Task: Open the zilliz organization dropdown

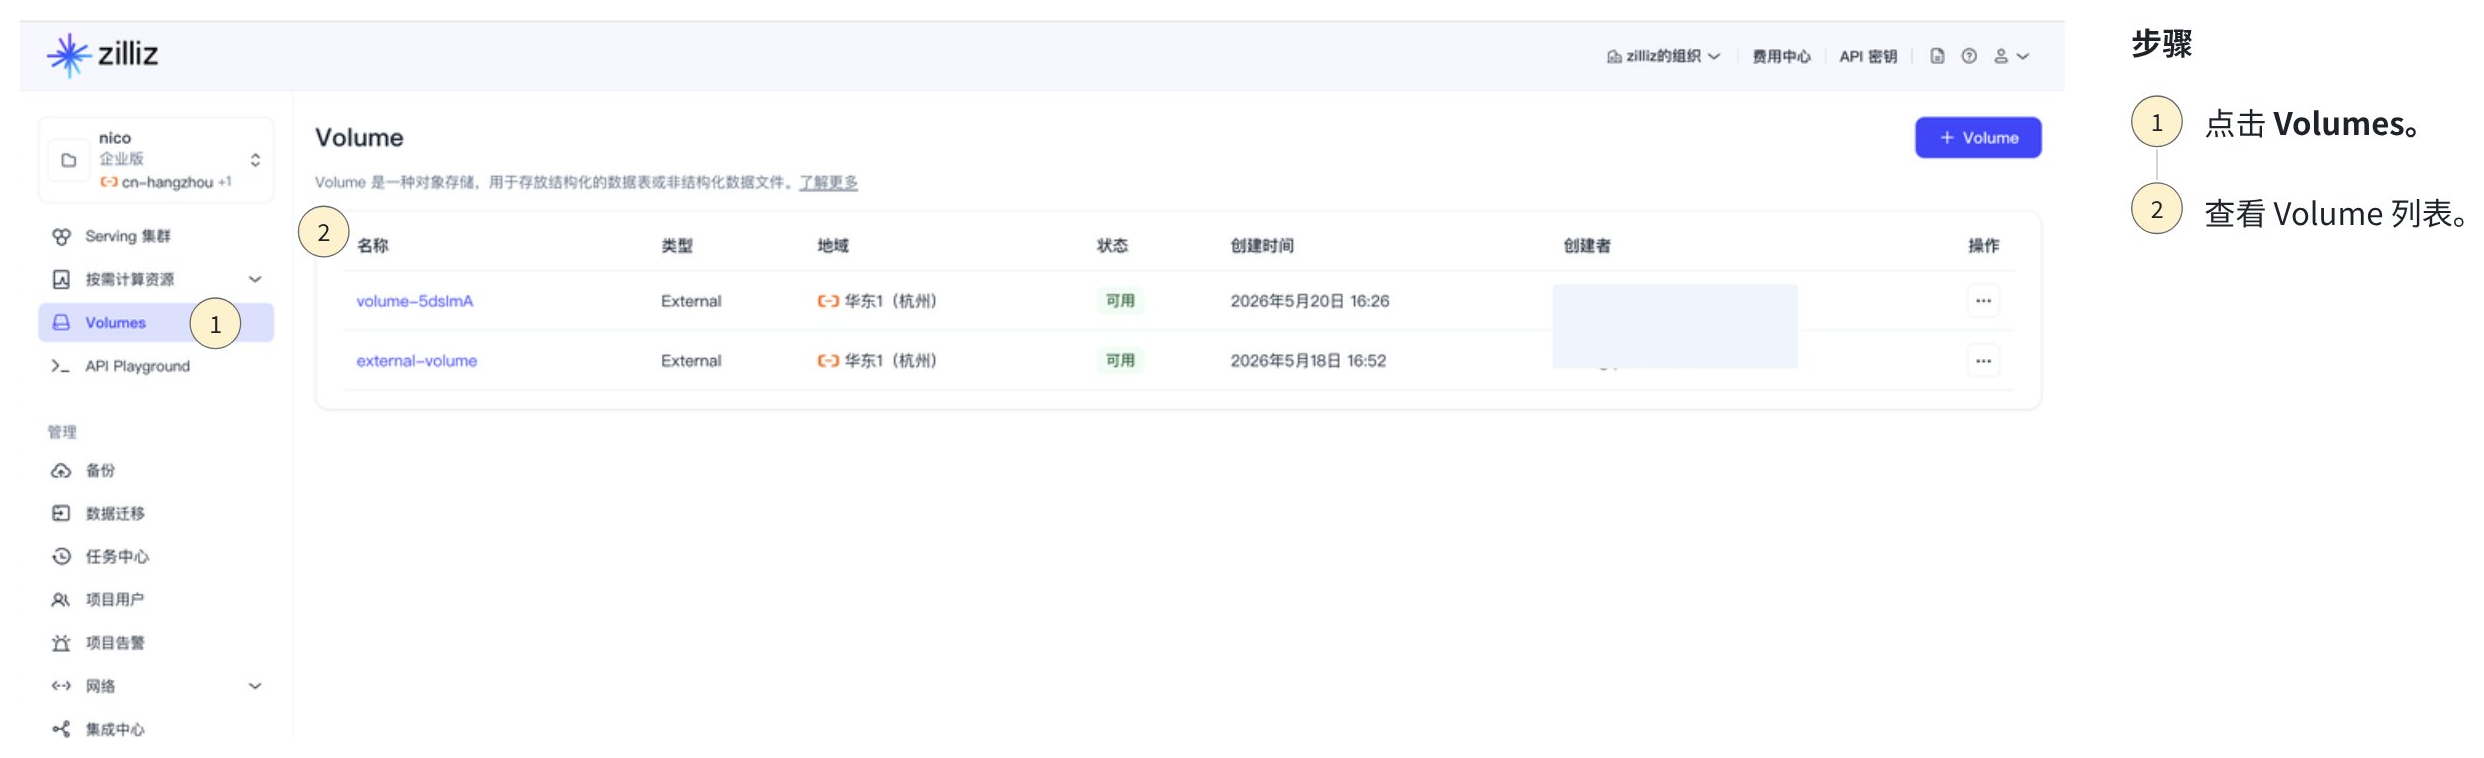Action: click(1663, 56)
